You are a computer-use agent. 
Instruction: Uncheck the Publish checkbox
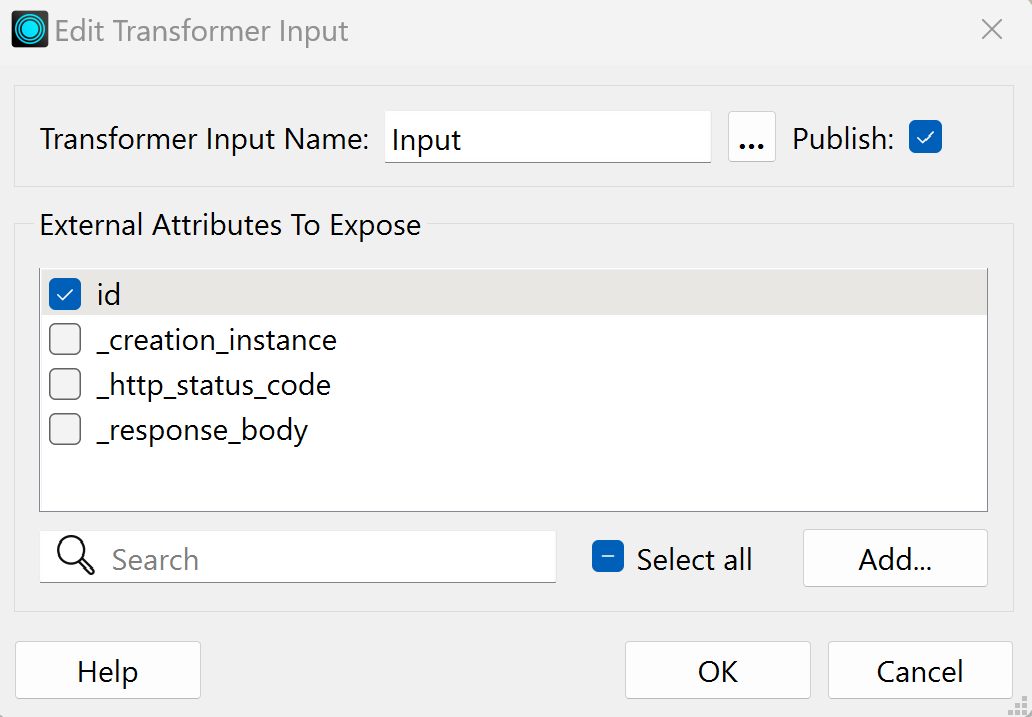click(x=925, y=137)
